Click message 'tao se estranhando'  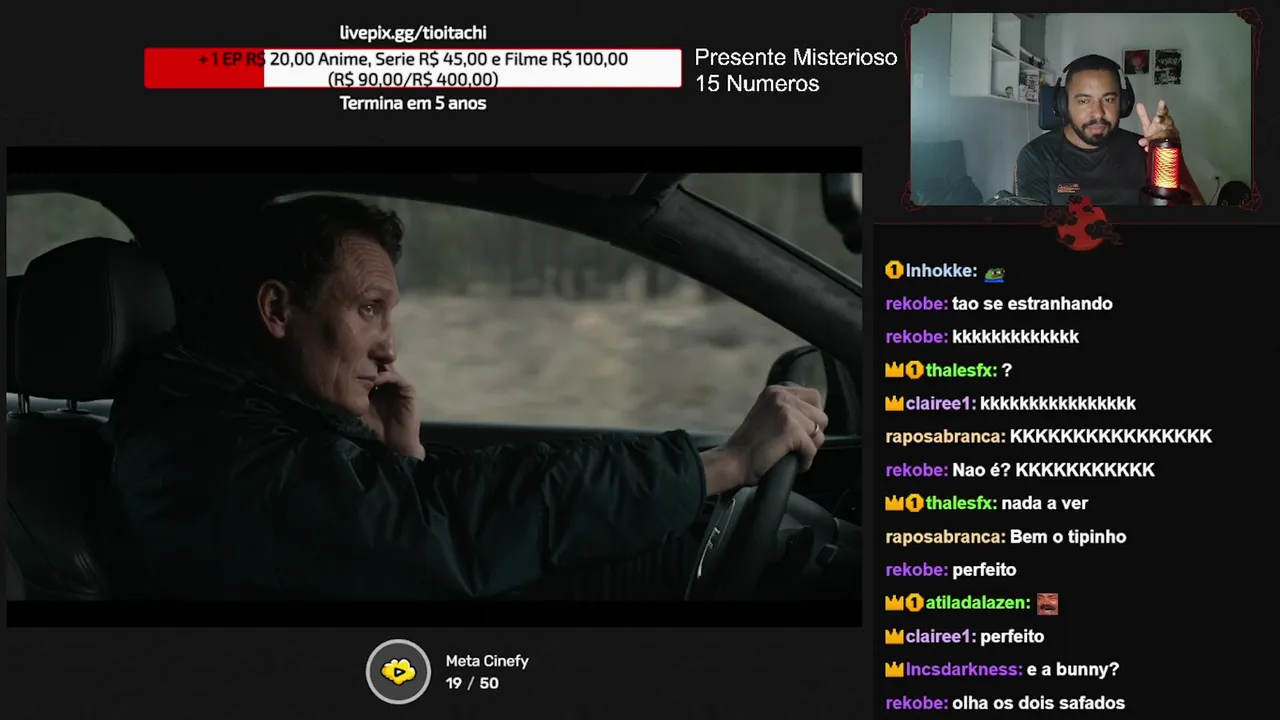(1032, 304)
